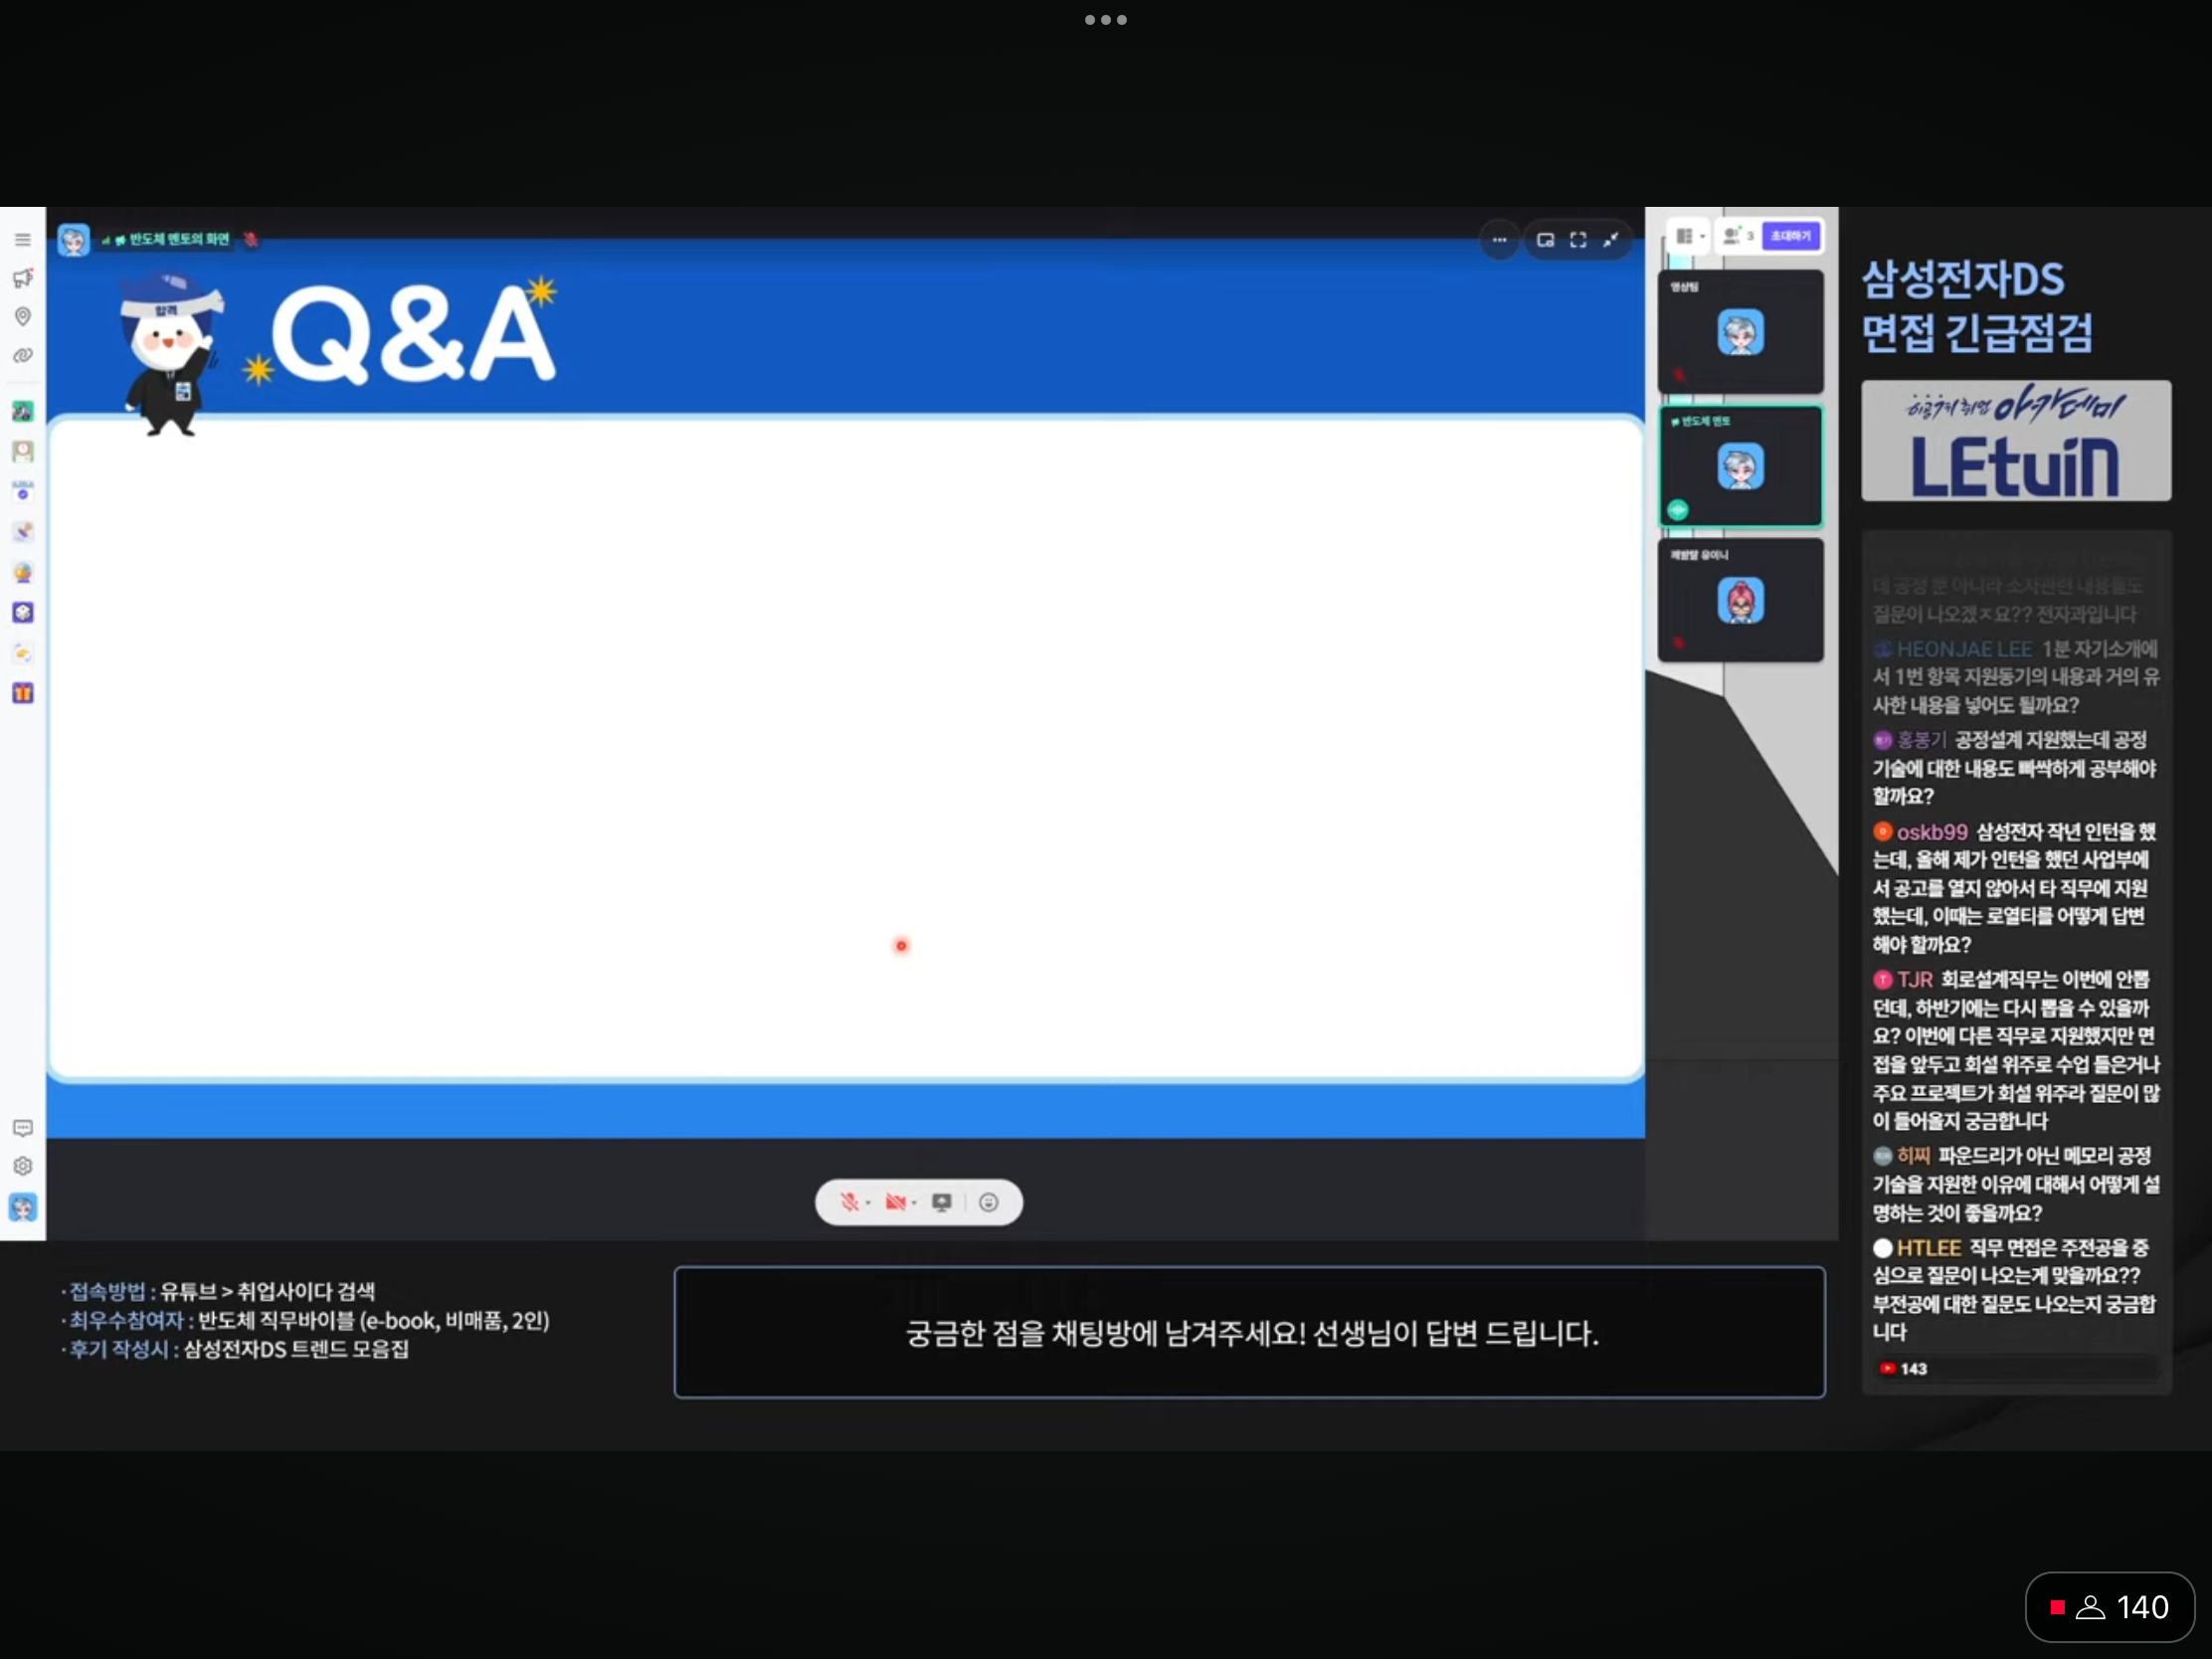Click the emoji reaction smiley button
The image size is (2212, 1659).
(x=988, y=1202)
